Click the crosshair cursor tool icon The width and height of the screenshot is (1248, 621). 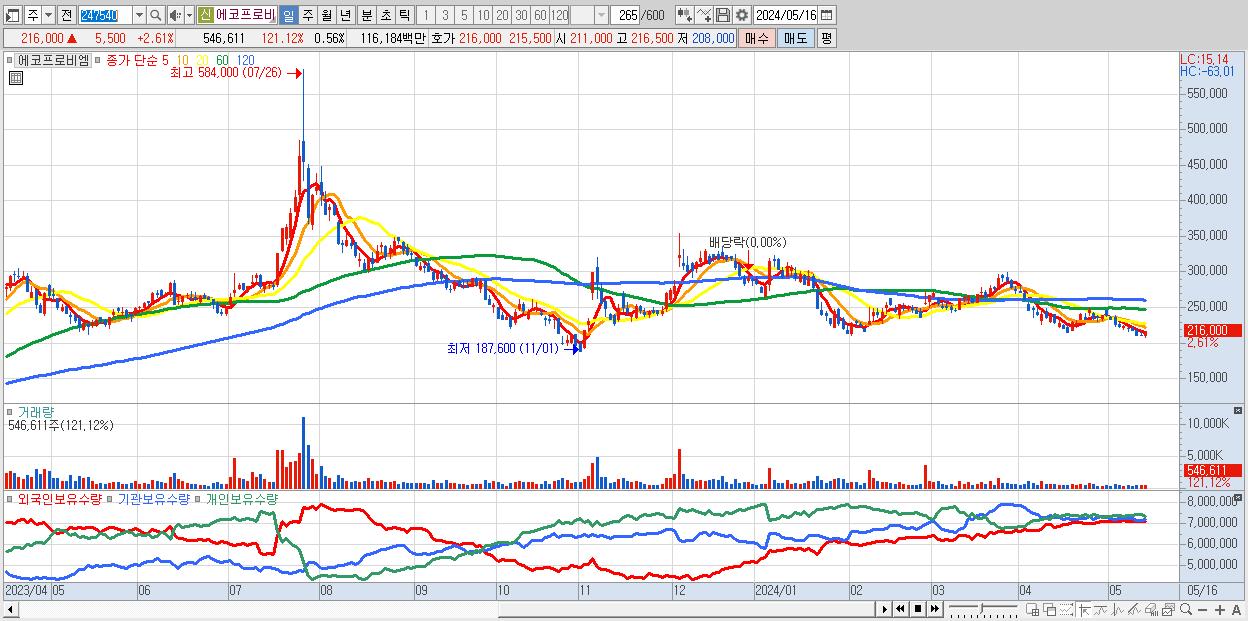[x=1084, y=609]
